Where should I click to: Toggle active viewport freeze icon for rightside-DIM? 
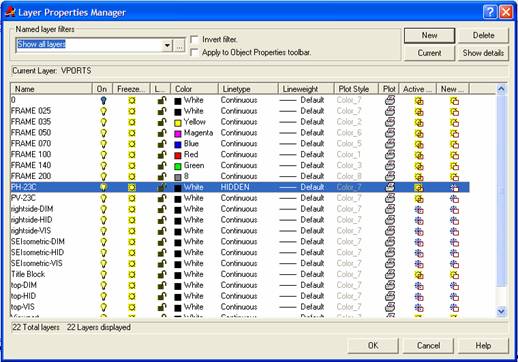coord(419,209)
